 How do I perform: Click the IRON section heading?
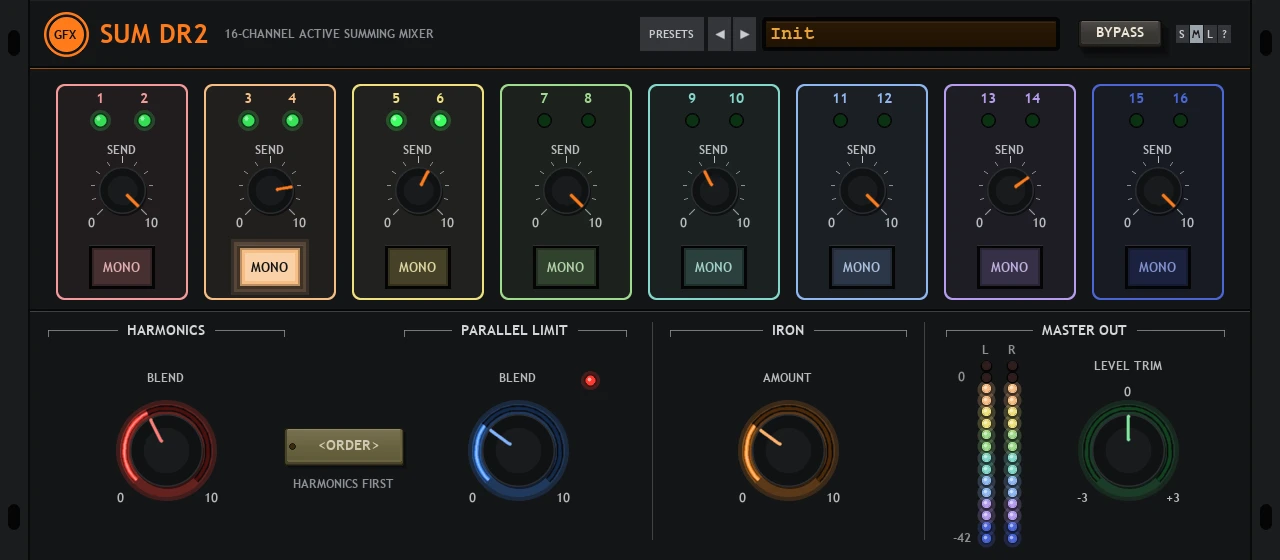(788, 330)
